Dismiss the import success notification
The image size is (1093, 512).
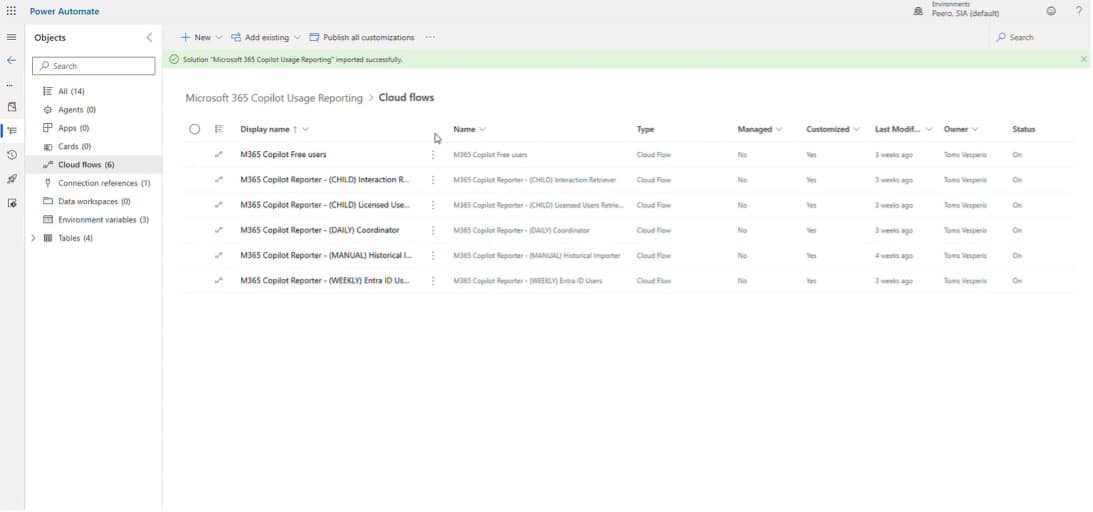coord(1083,60)
